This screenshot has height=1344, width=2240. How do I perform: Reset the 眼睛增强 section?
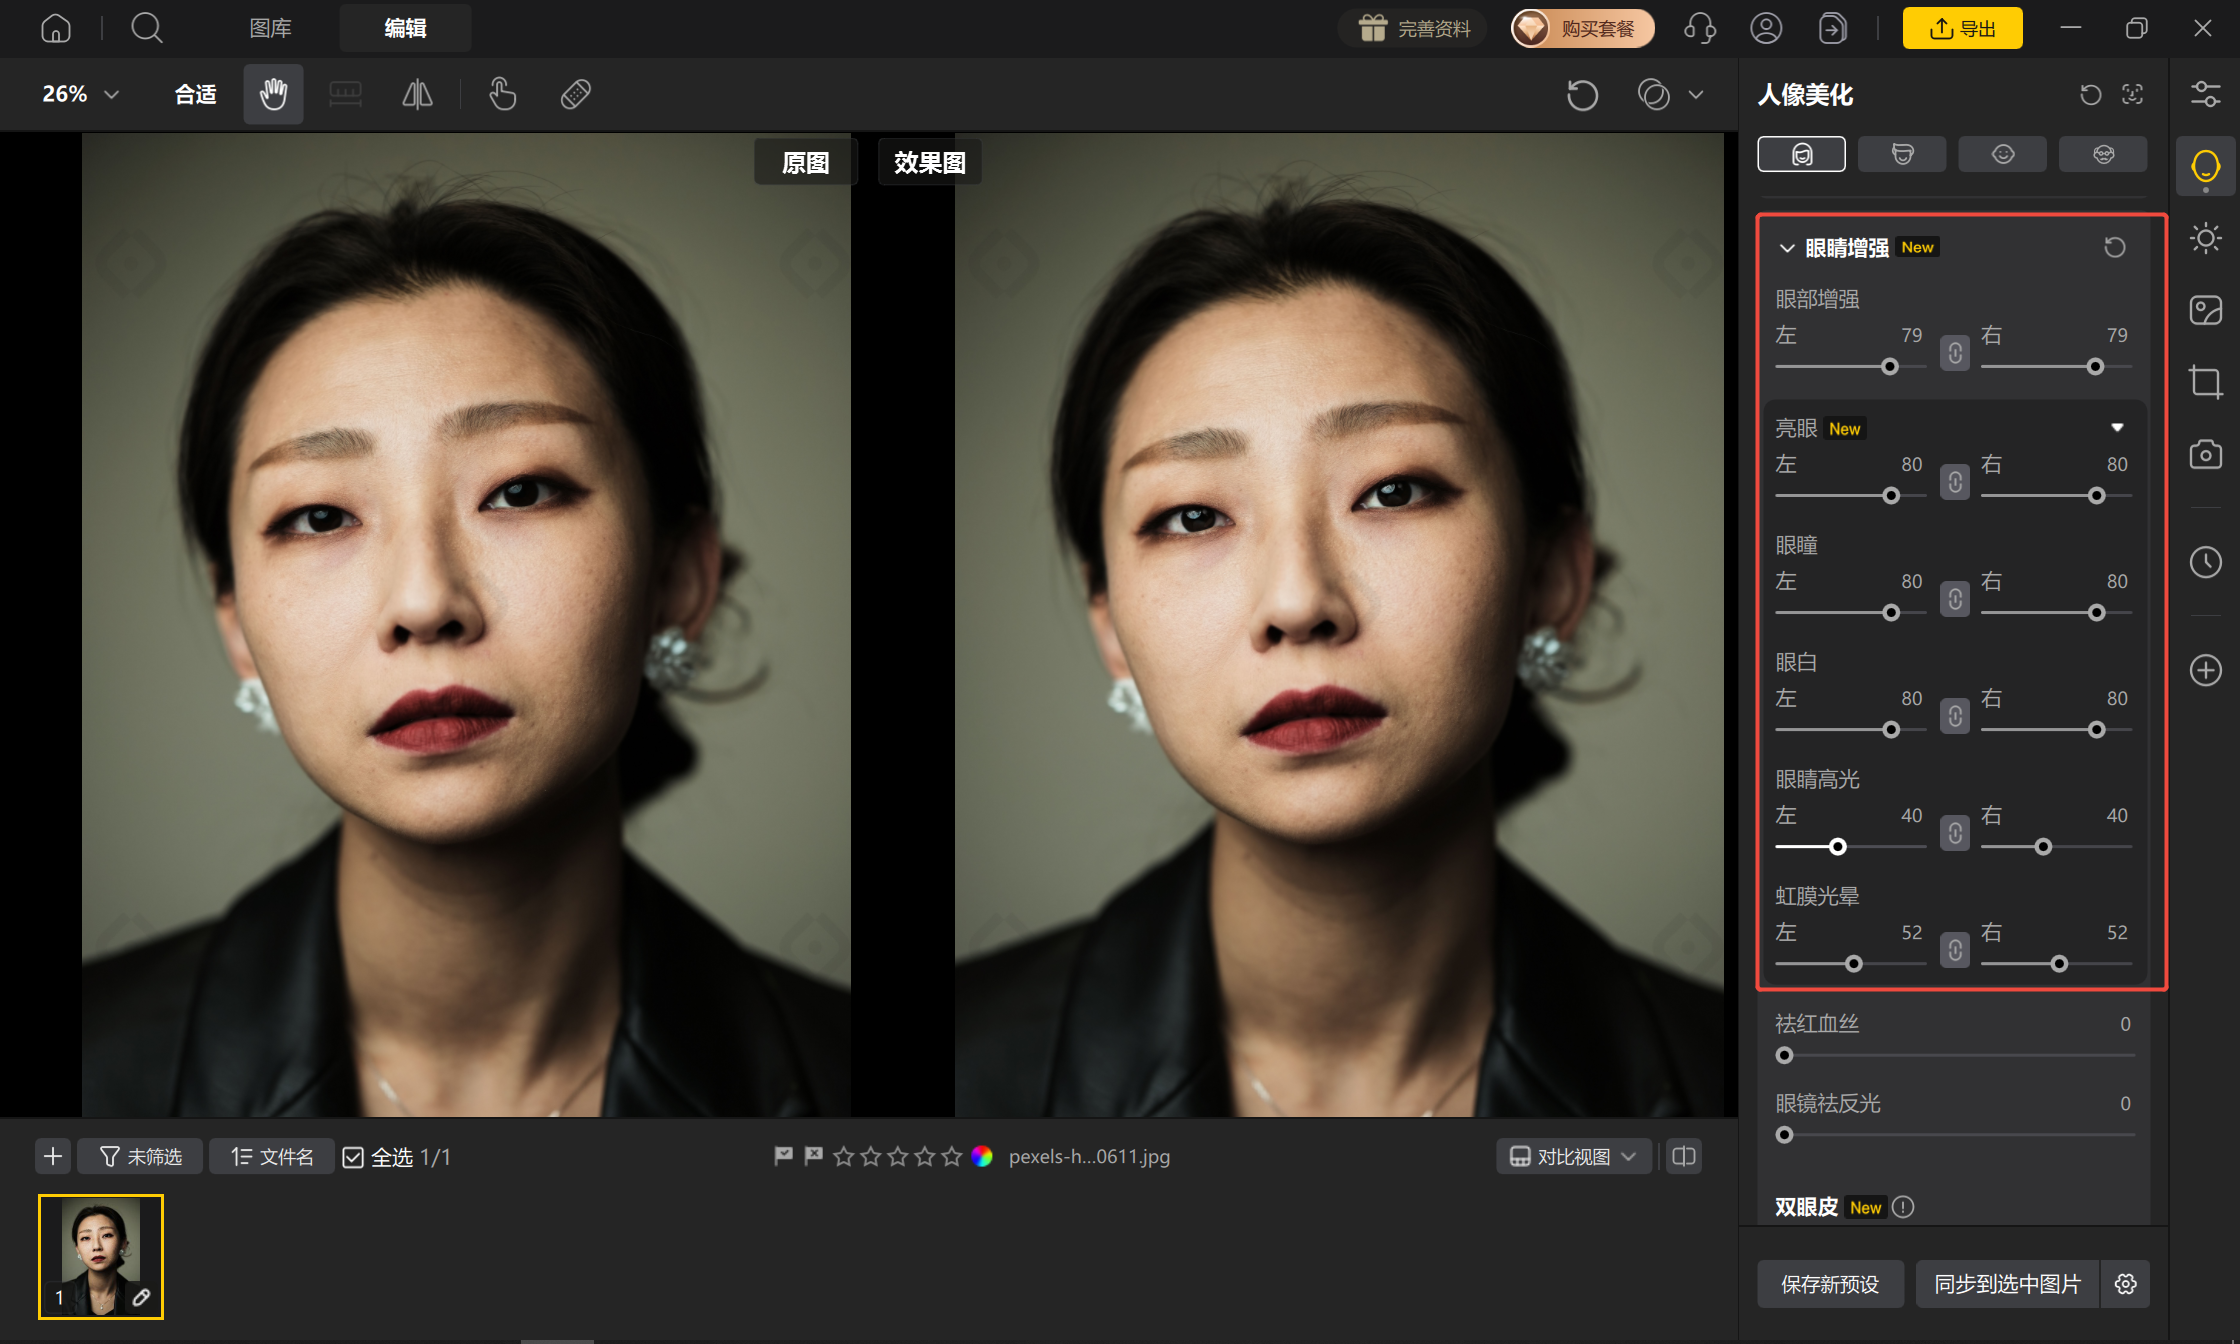[2114, 247]
